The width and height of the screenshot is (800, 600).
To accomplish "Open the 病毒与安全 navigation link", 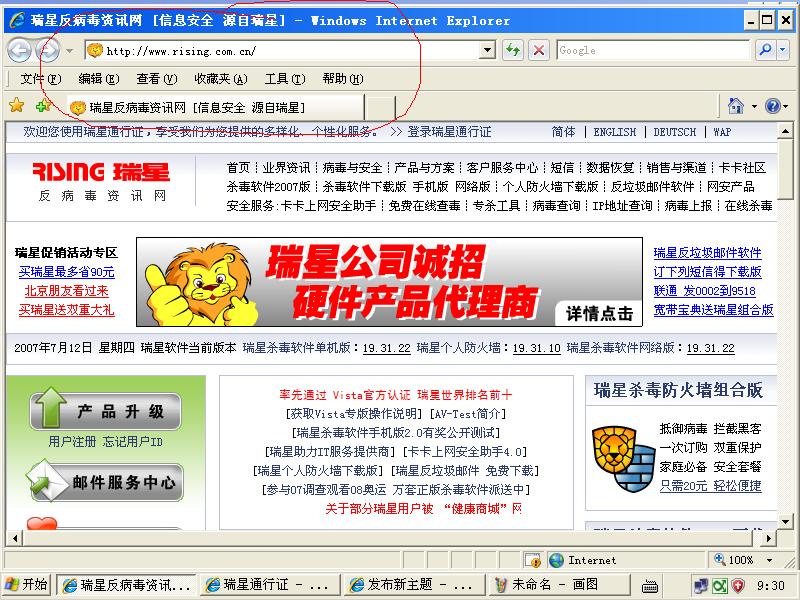I will click(x=352, y=168).
